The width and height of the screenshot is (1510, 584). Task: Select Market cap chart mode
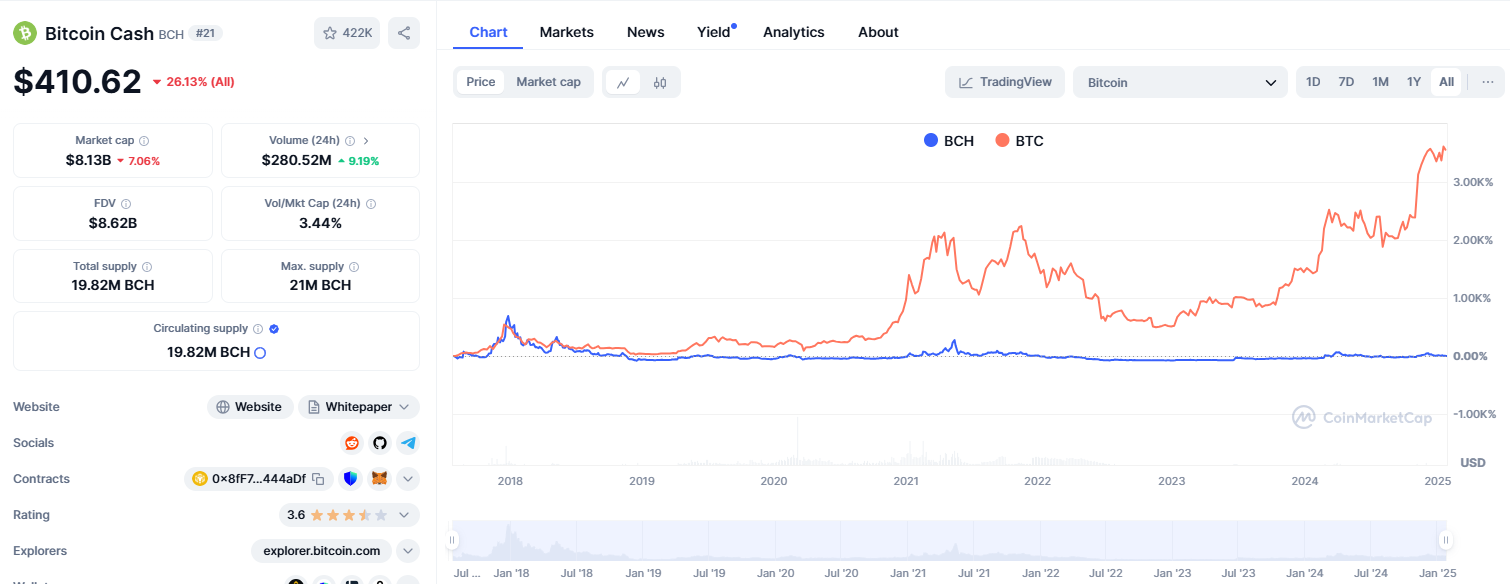click(548, 82)
